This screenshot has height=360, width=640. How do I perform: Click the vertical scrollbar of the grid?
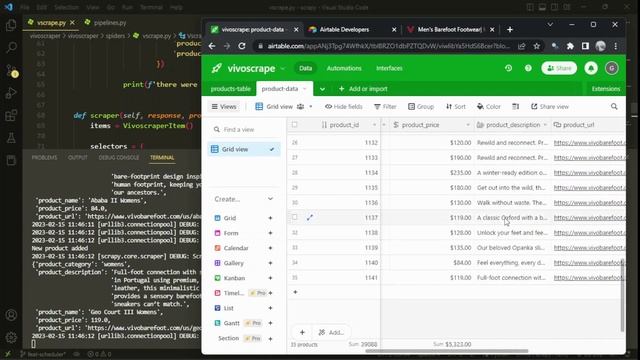[x=622, y=296]
